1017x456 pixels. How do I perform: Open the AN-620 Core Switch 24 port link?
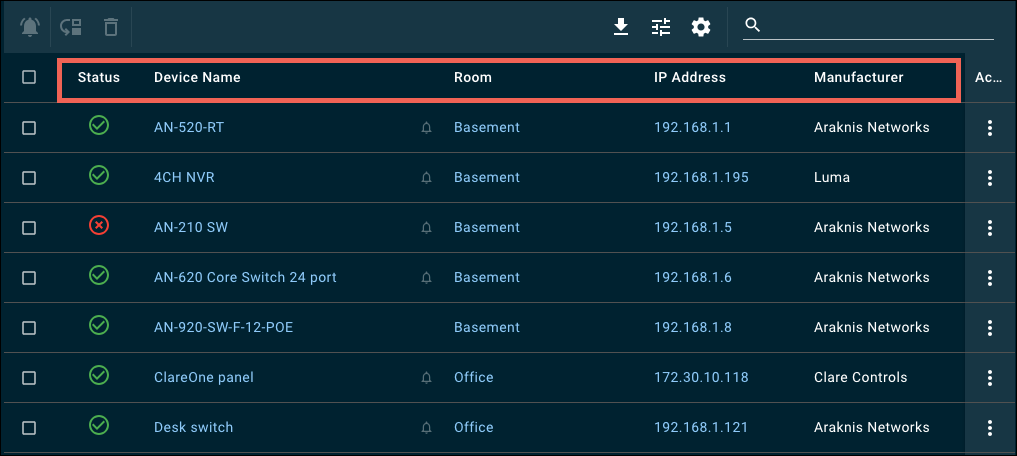245,277
